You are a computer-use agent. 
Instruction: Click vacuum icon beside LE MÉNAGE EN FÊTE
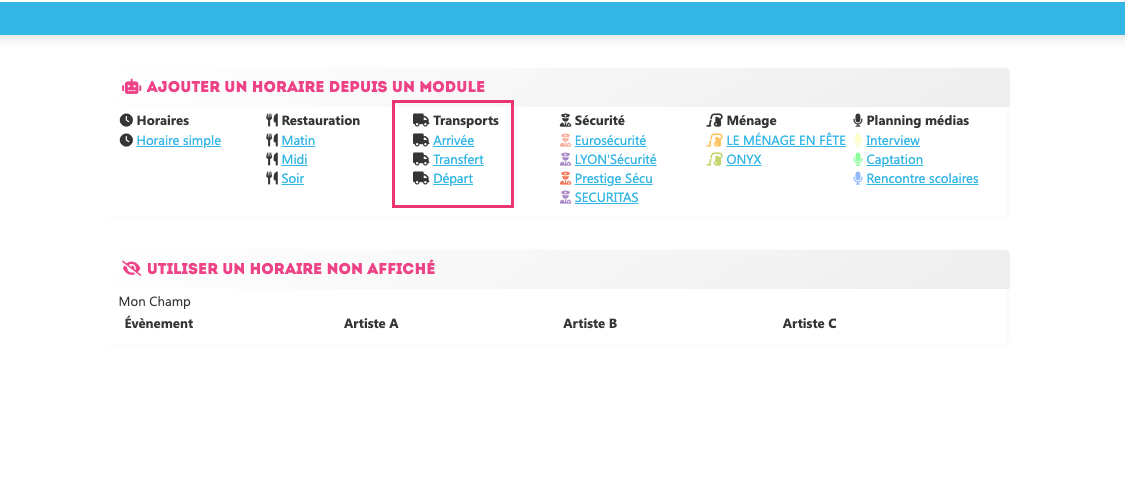pyautogui.click(x=715, y=141)
